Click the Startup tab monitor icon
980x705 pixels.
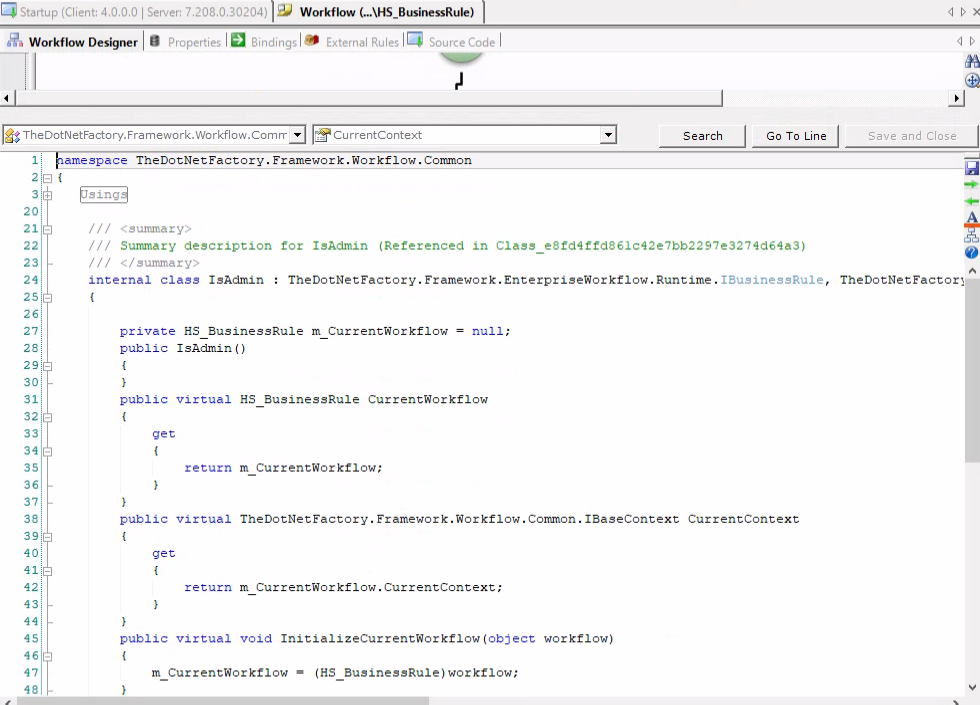[9, 11]
